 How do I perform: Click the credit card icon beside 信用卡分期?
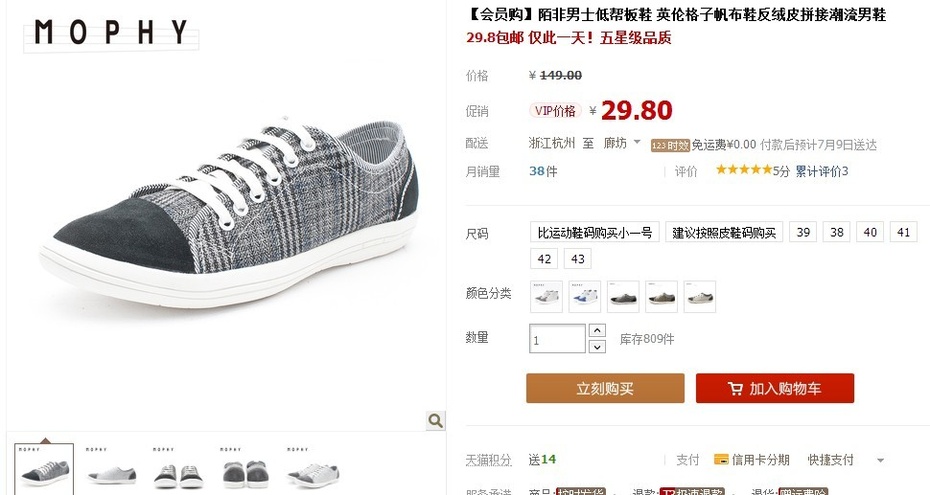(721, 459)
